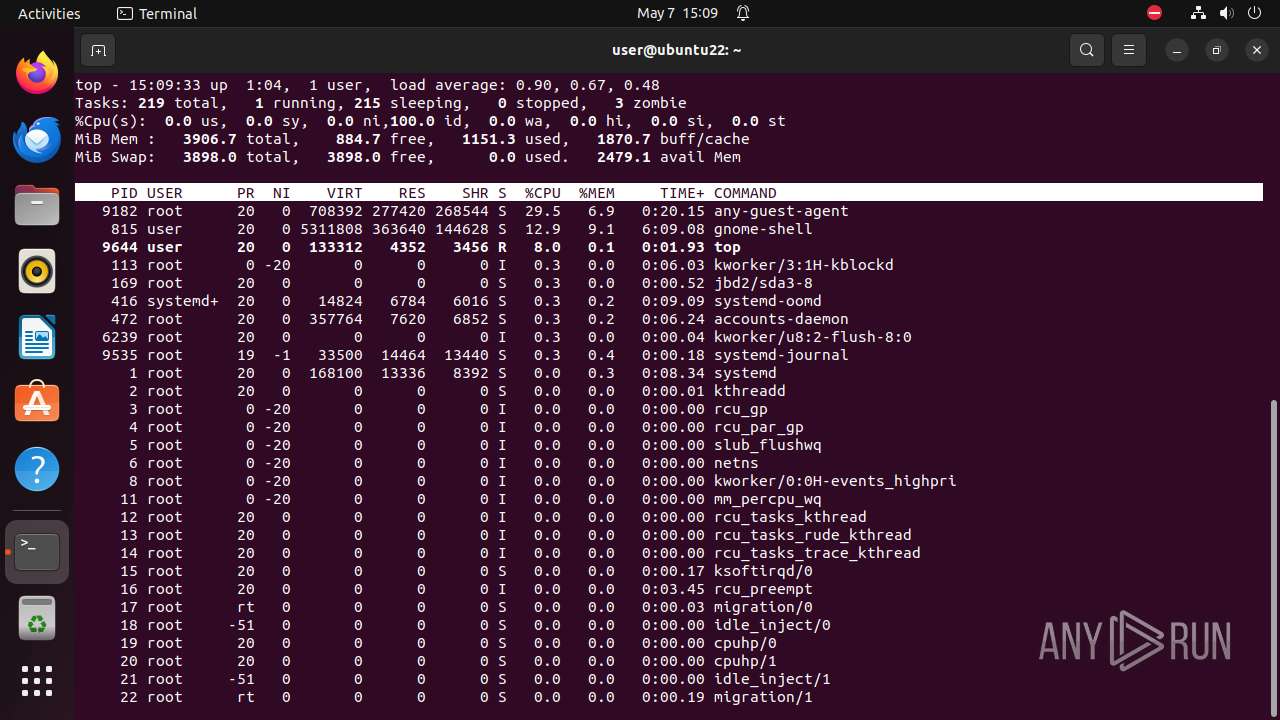
Task: Open power menu icon in top bar
Action: pyautogui.click(x=1254, y=13)
